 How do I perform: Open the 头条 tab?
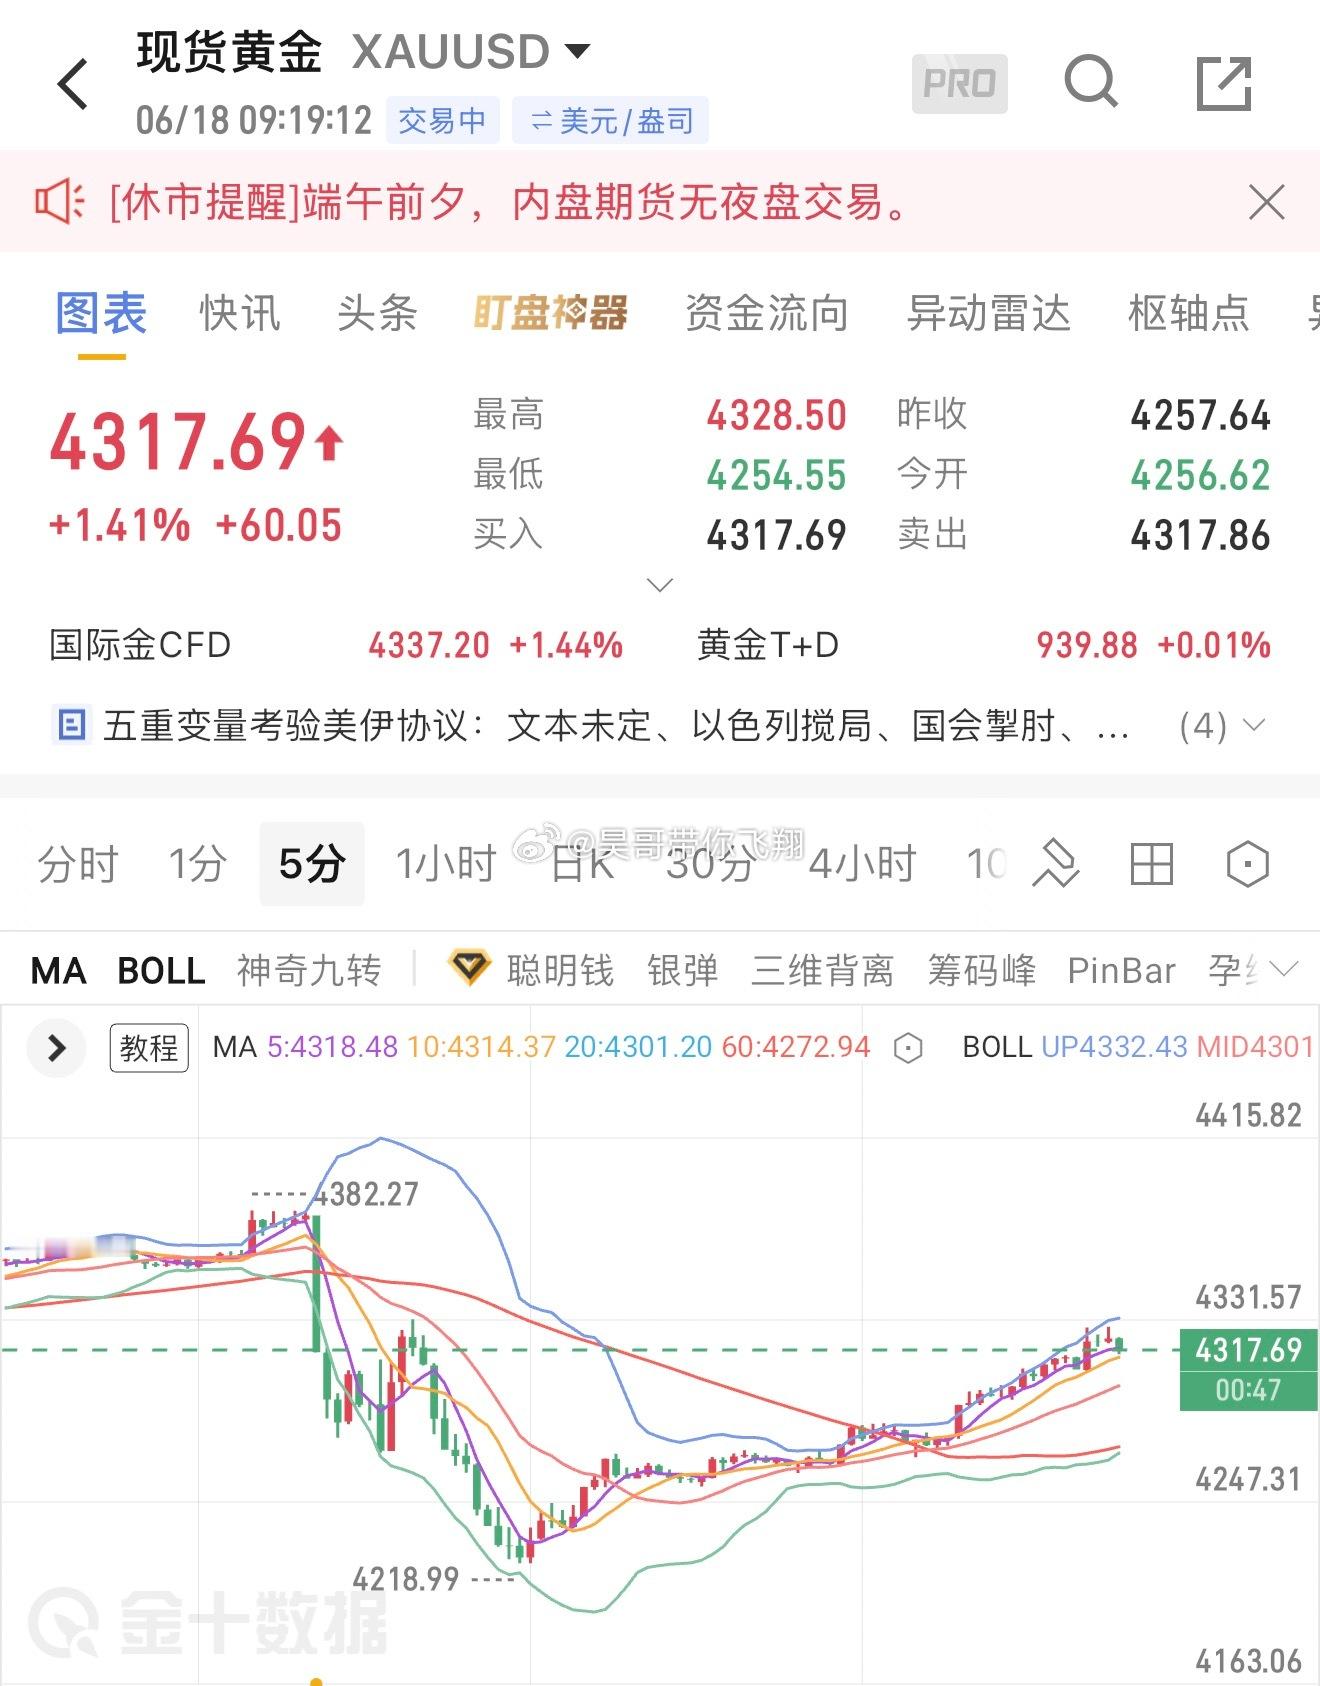point(377,313)
